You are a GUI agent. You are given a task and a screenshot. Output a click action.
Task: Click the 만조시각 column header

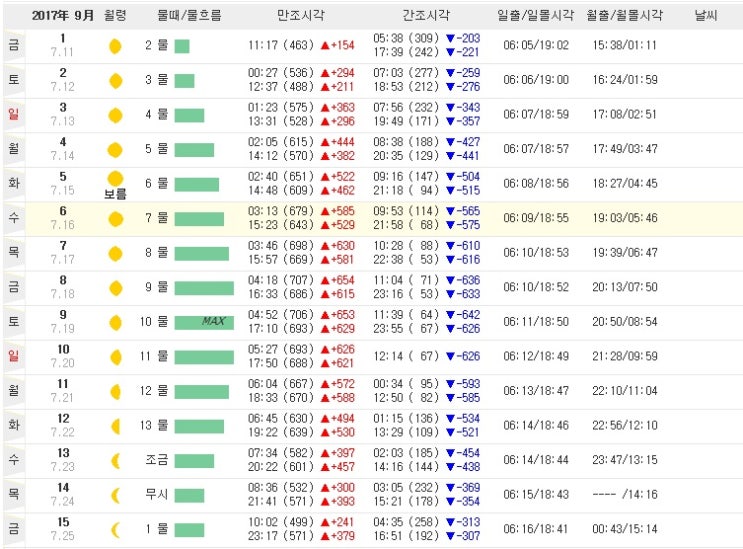(301, 16)
